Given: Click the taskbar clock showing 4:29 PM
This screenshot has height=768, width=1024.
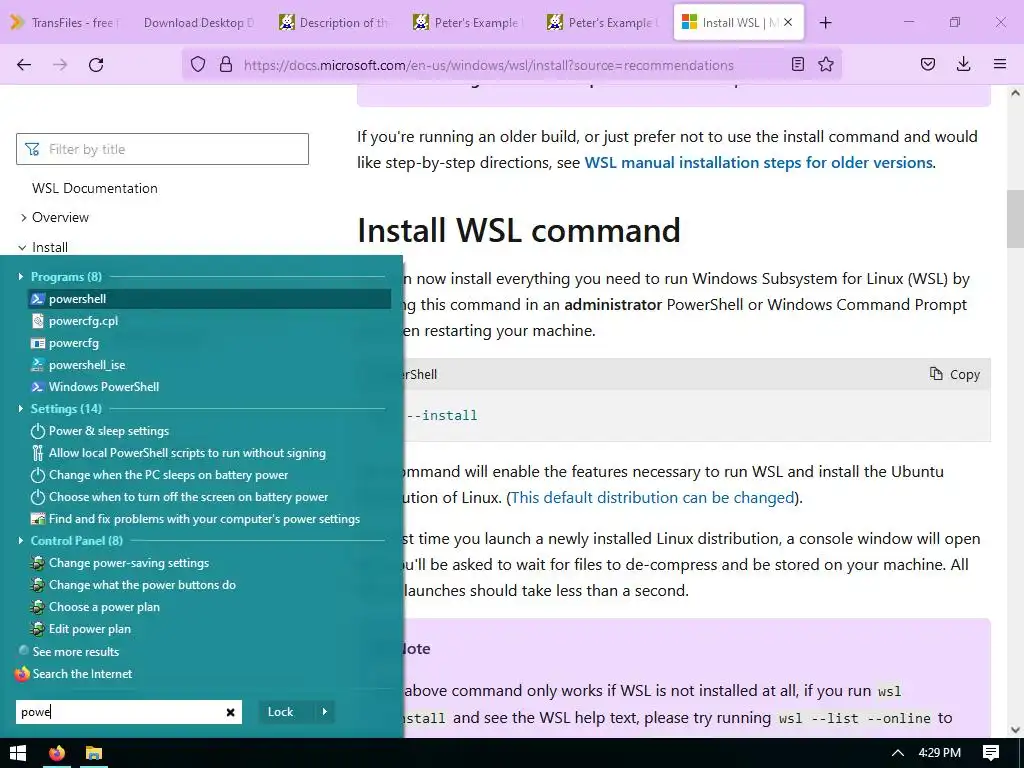Looking at the screenshot, I should pyautogui.click(x=939, y=753).
